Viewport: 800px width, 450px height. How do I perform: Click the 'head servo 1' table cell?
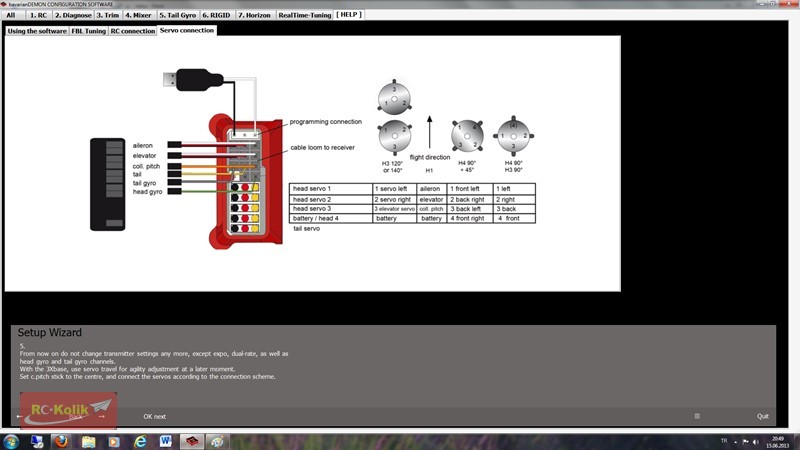click(x=331, y=189)
